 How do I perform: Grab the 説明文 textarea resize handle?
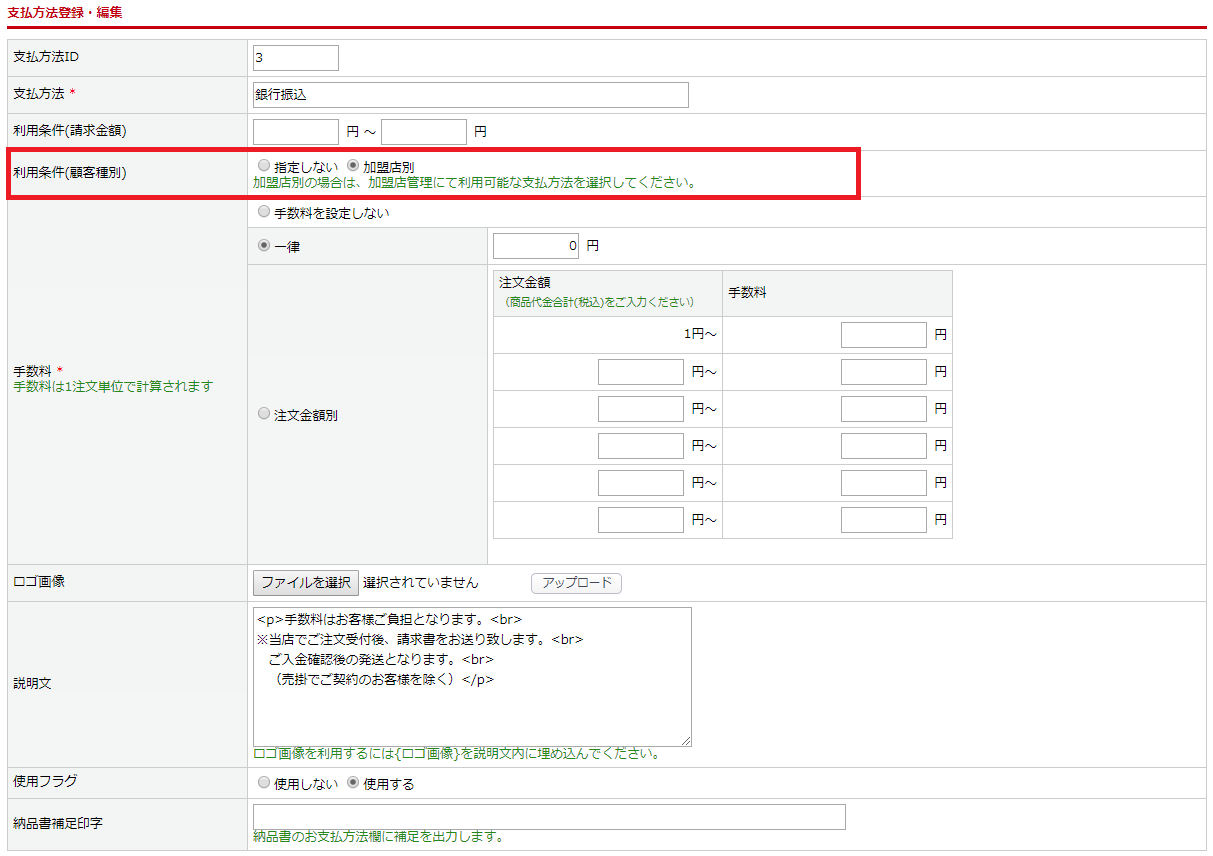pos(686,741)
